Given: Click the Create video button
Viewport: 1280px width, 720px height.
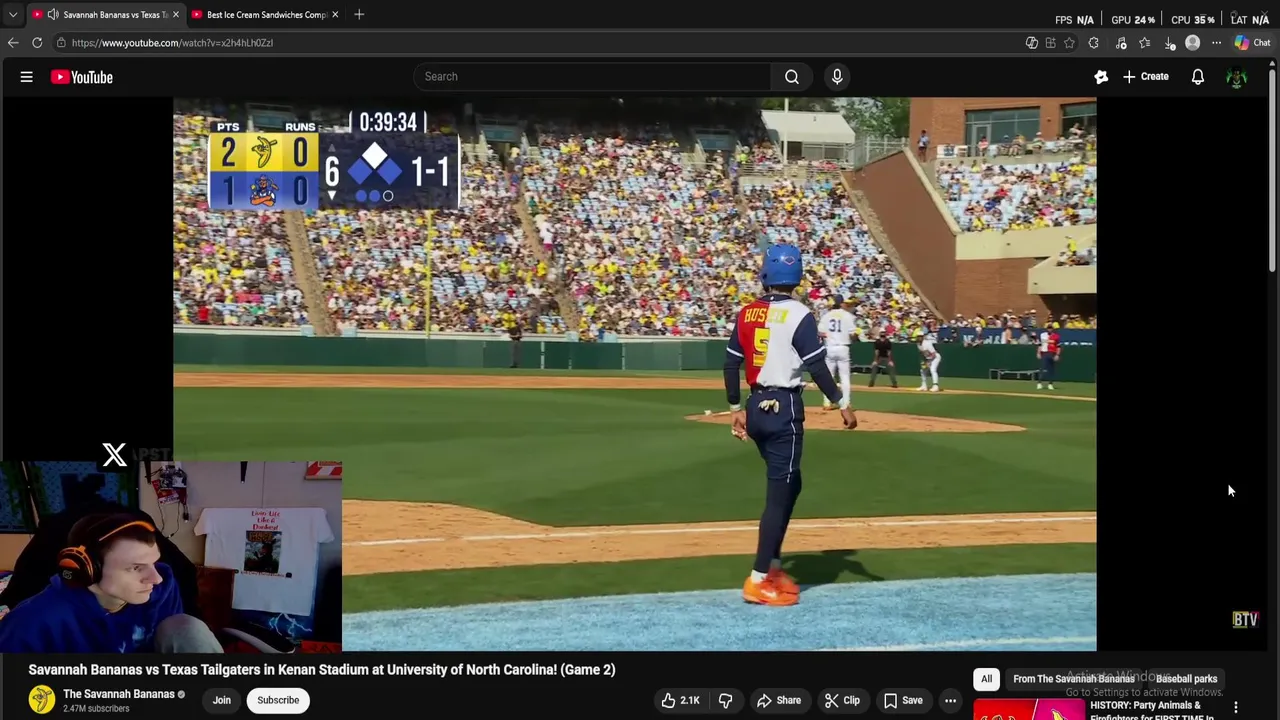Looking at the screenshot, I should pos(1145,76).
